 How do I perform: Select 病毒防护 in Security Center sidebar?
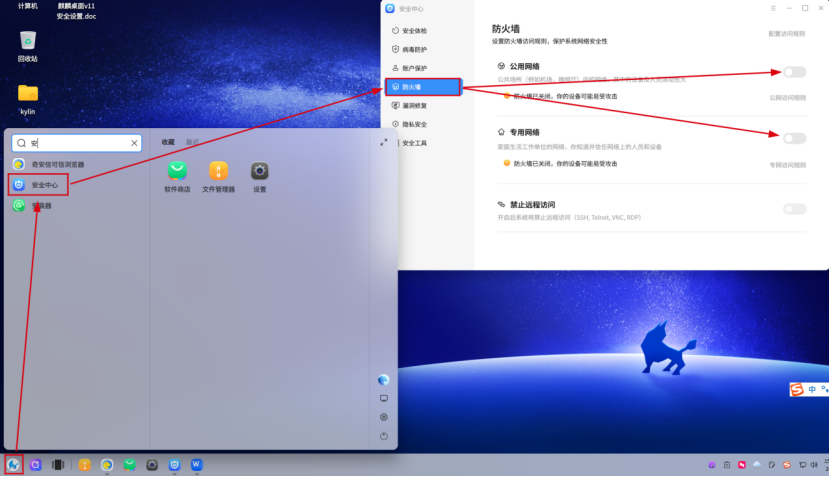[424, 49]
